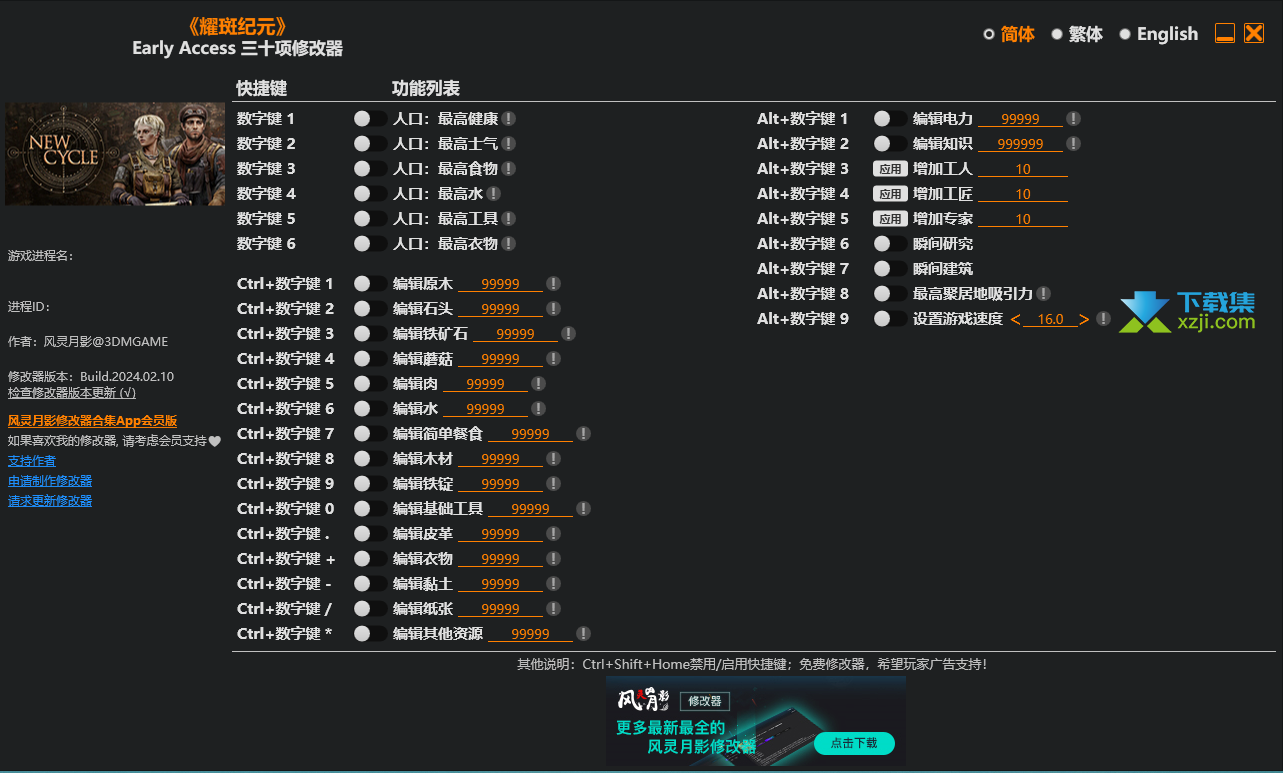This screenshot has width=1283, height=773.
Task: Decrease game speed with left arrow
Action: coord(1016,319)
